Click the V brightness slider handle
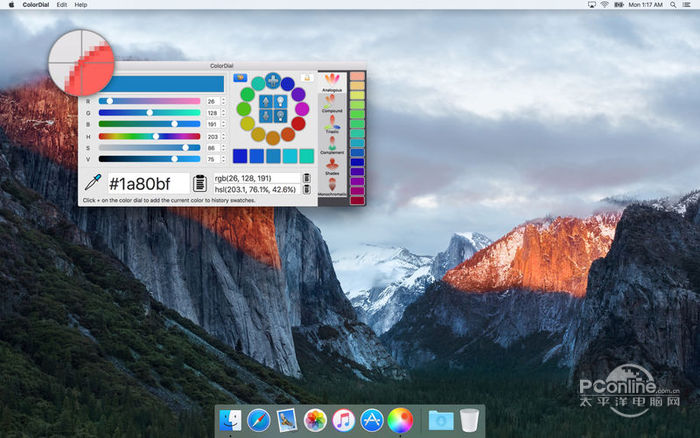700x438 pixels. coord(174,159)
